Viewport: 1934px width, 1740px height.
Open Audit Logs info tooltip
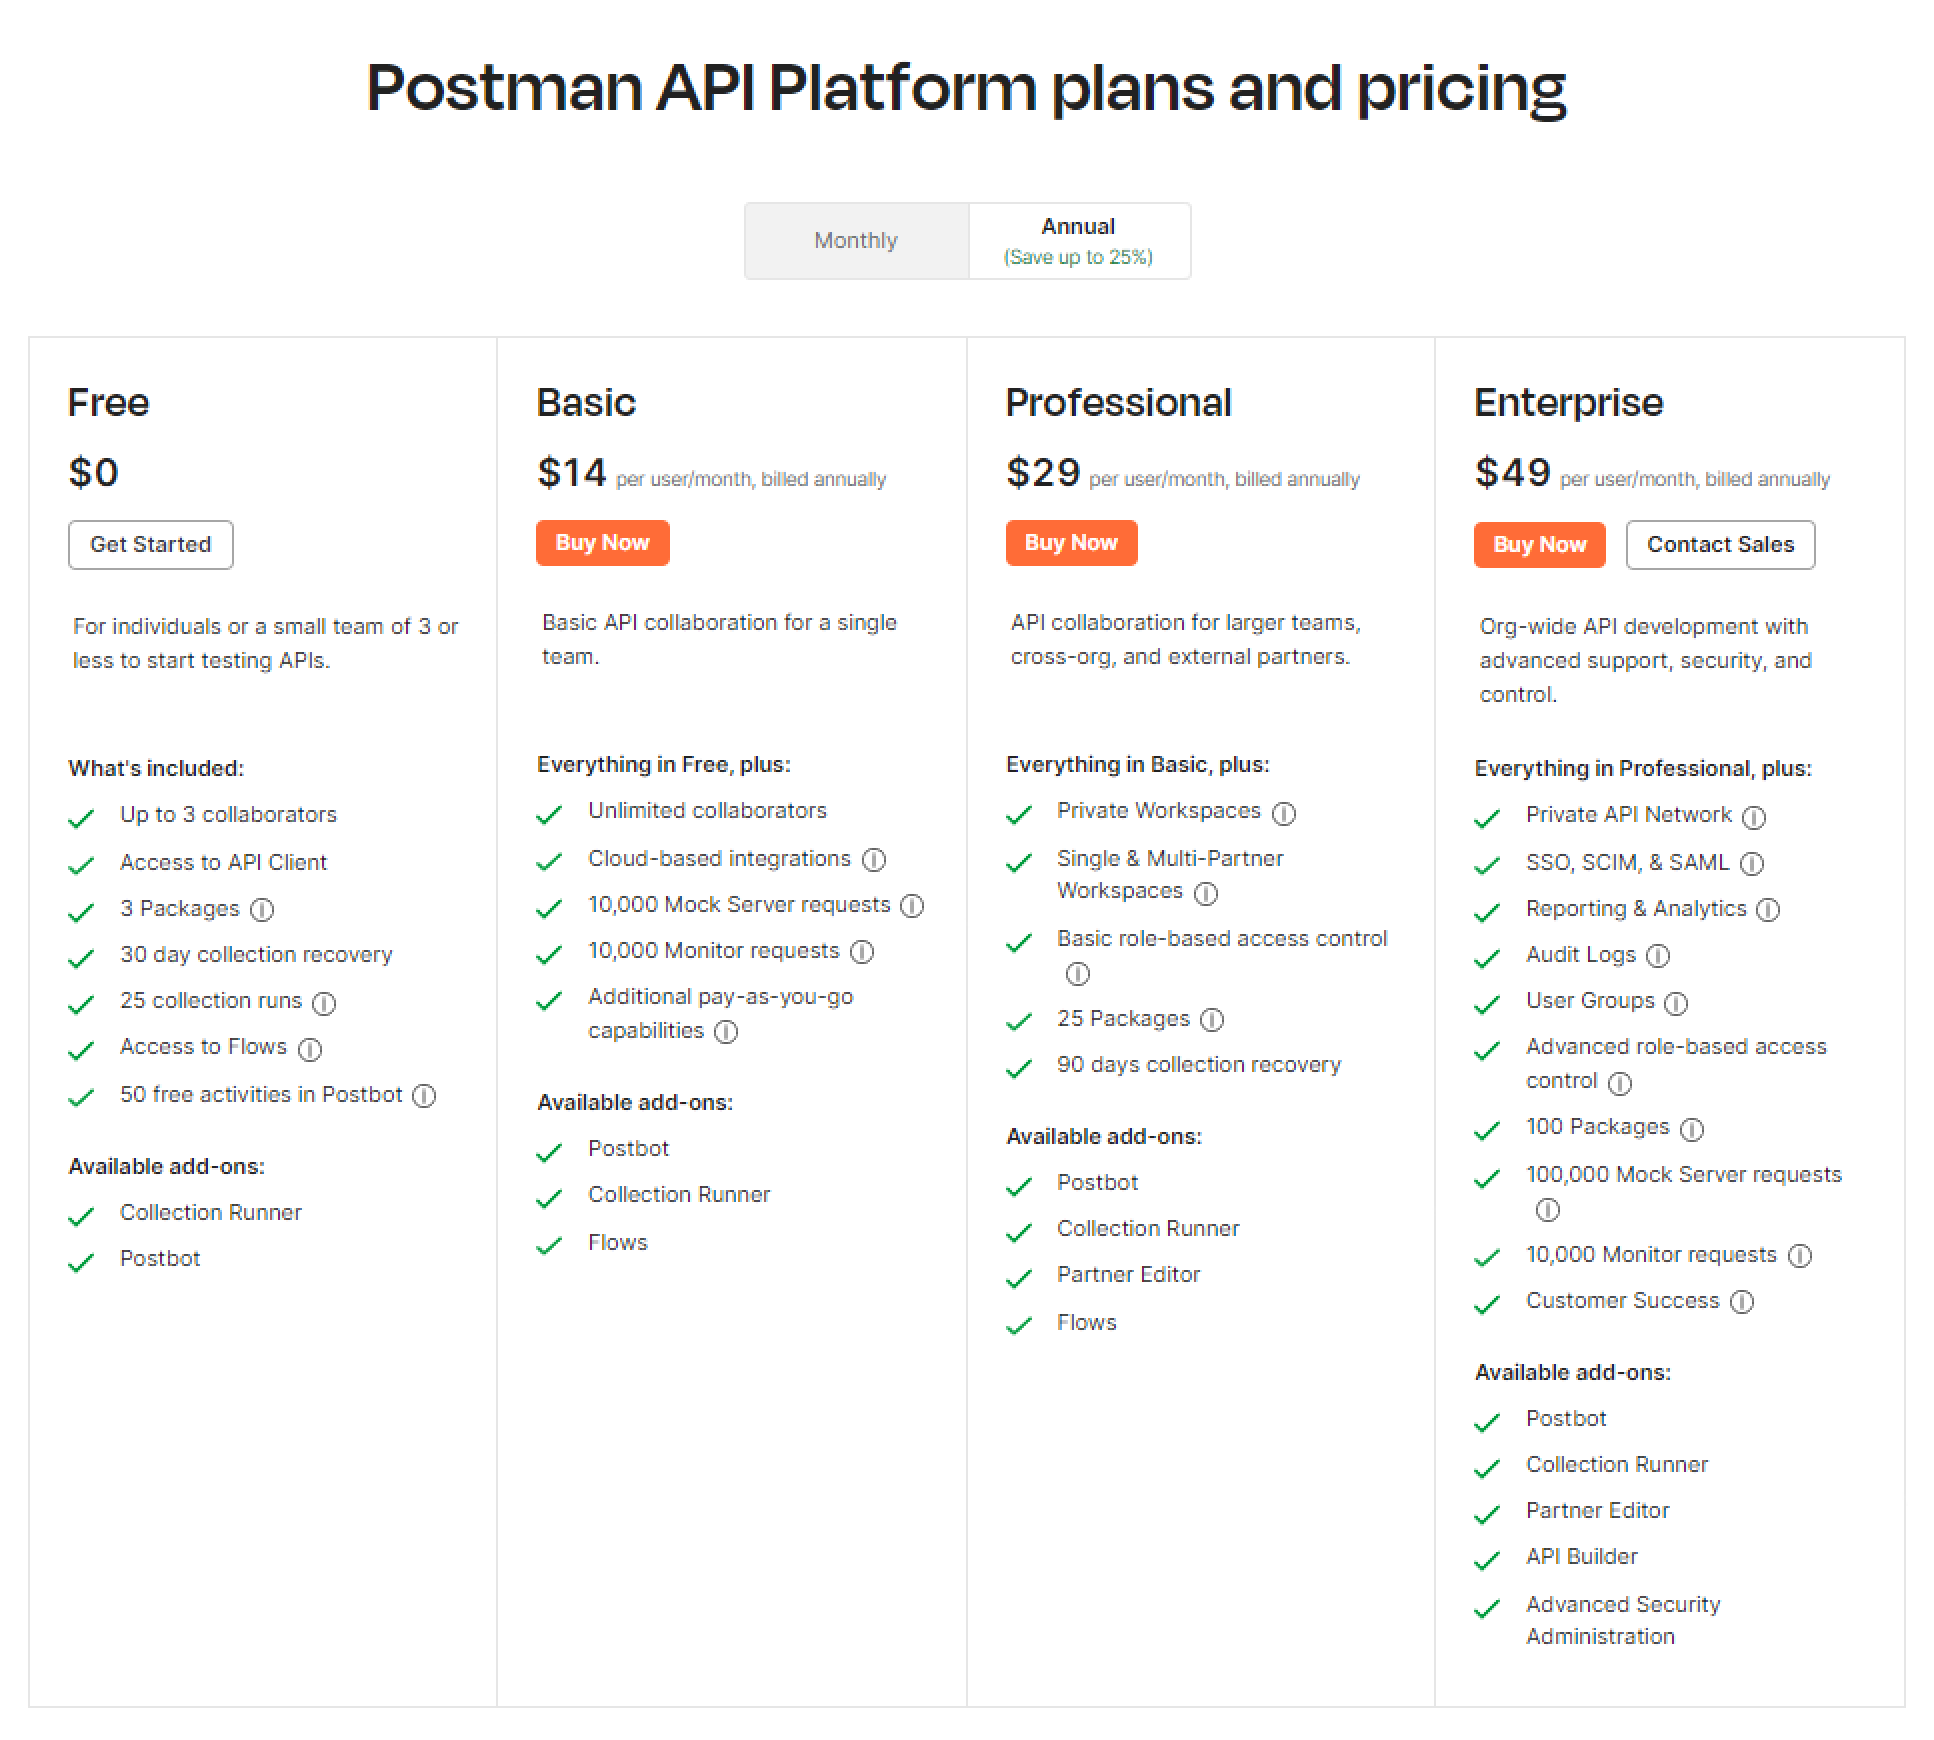point(1660,956)
